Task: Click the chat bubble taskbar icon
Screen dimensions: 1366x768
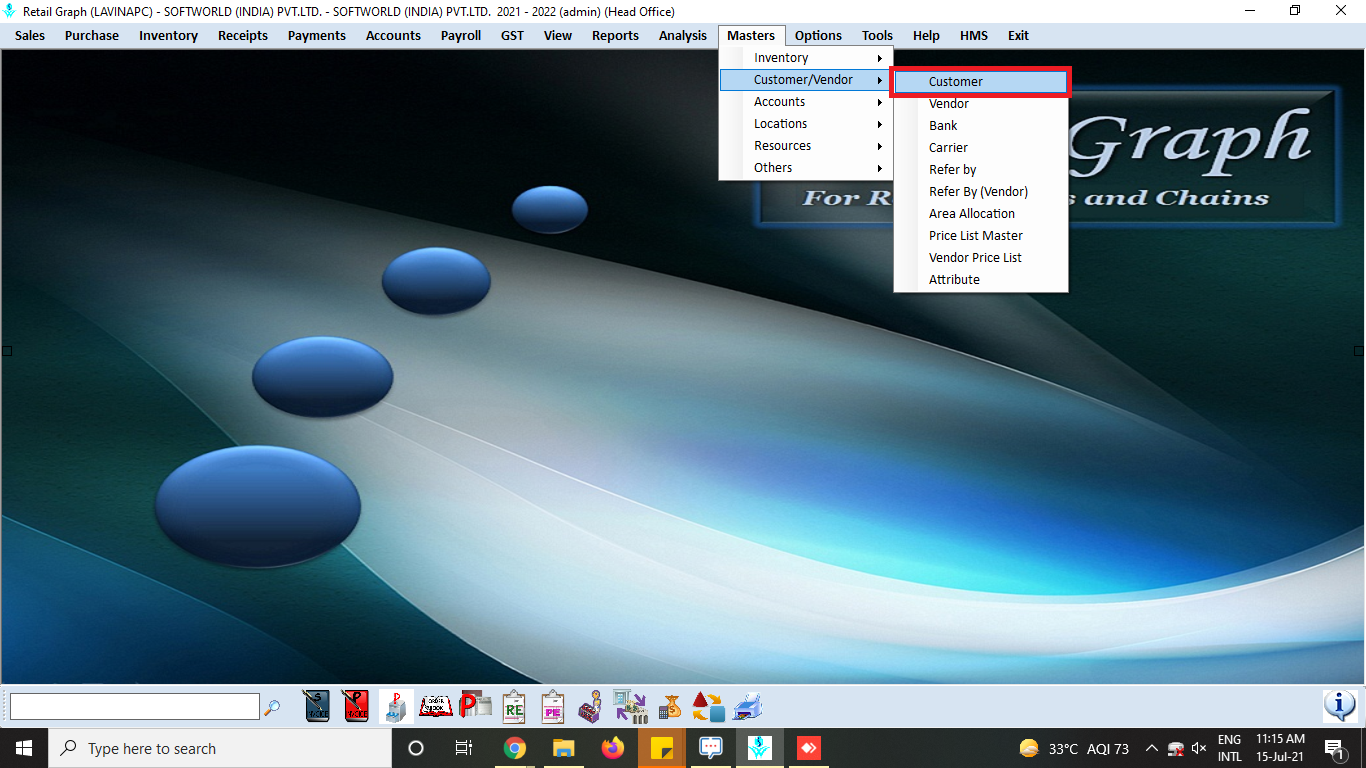Action: (x=710, y=748)
